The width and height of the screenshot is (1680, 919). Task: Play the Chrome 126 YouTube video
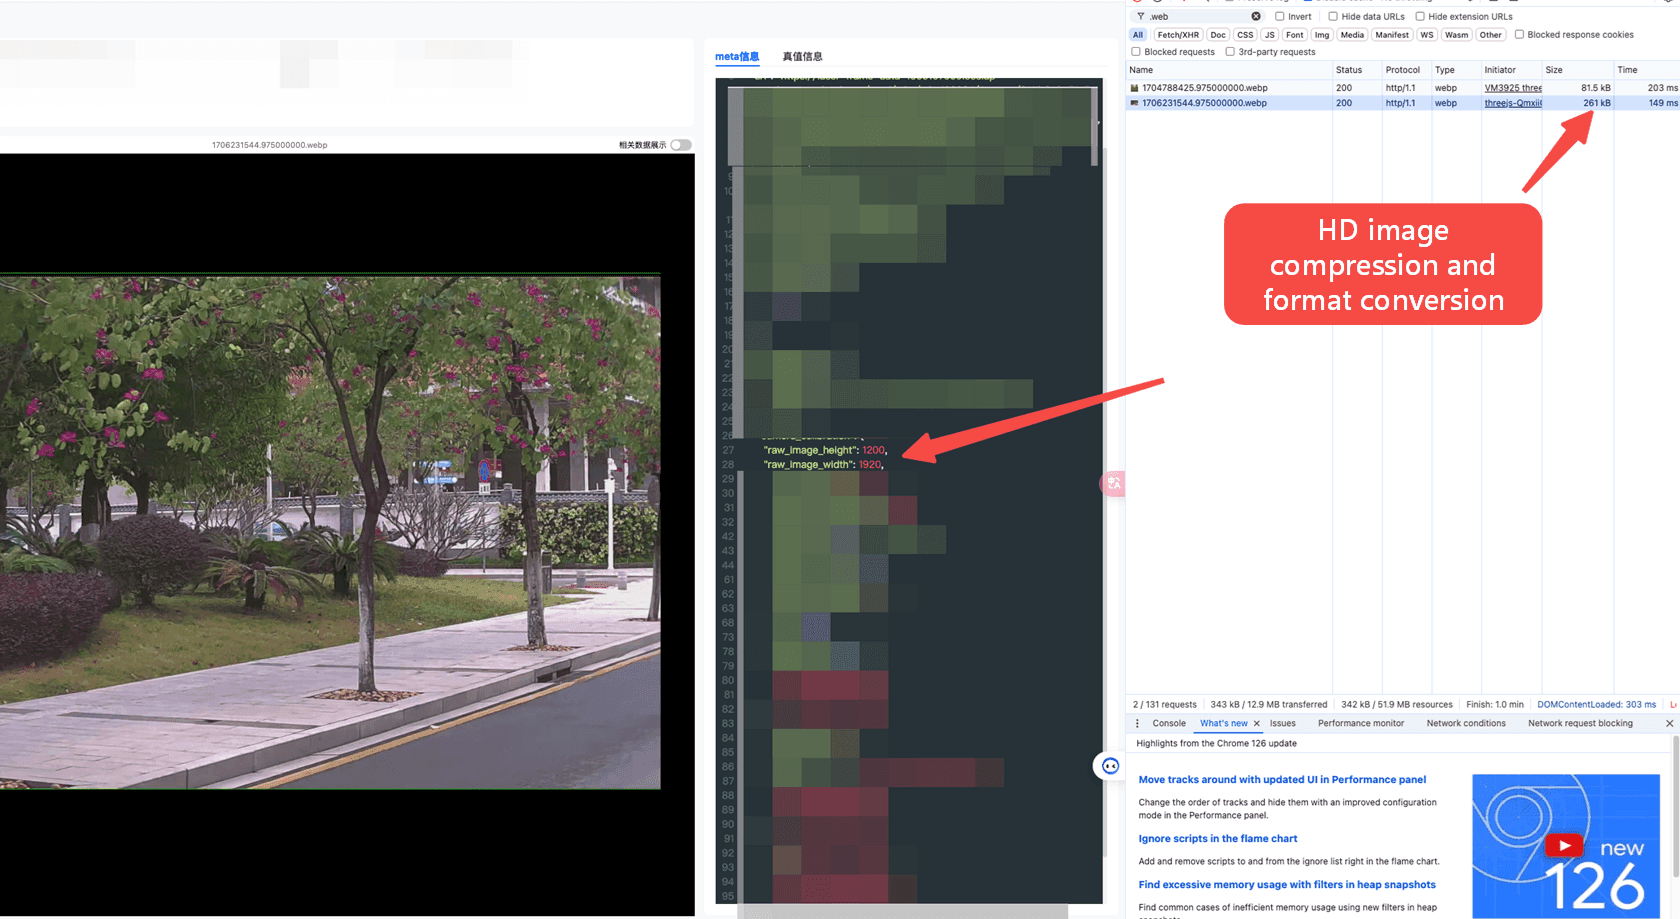[1564, 845]
